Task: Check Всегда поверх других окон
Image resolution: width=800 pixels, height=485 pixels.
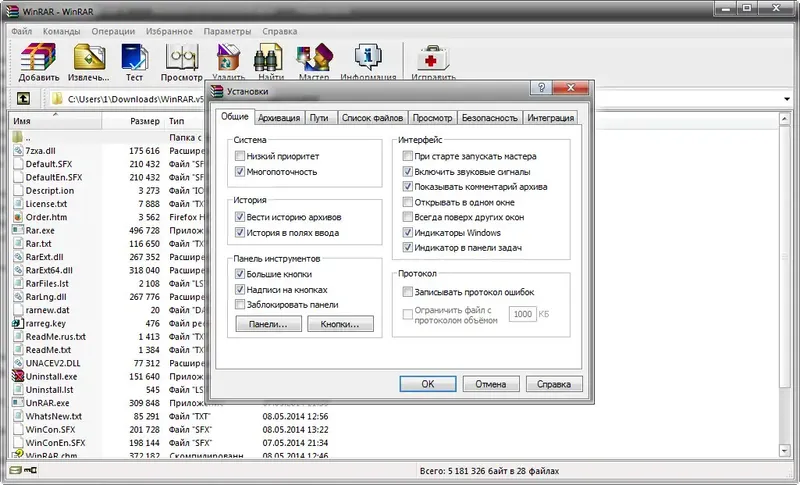Action: [408, 217]
